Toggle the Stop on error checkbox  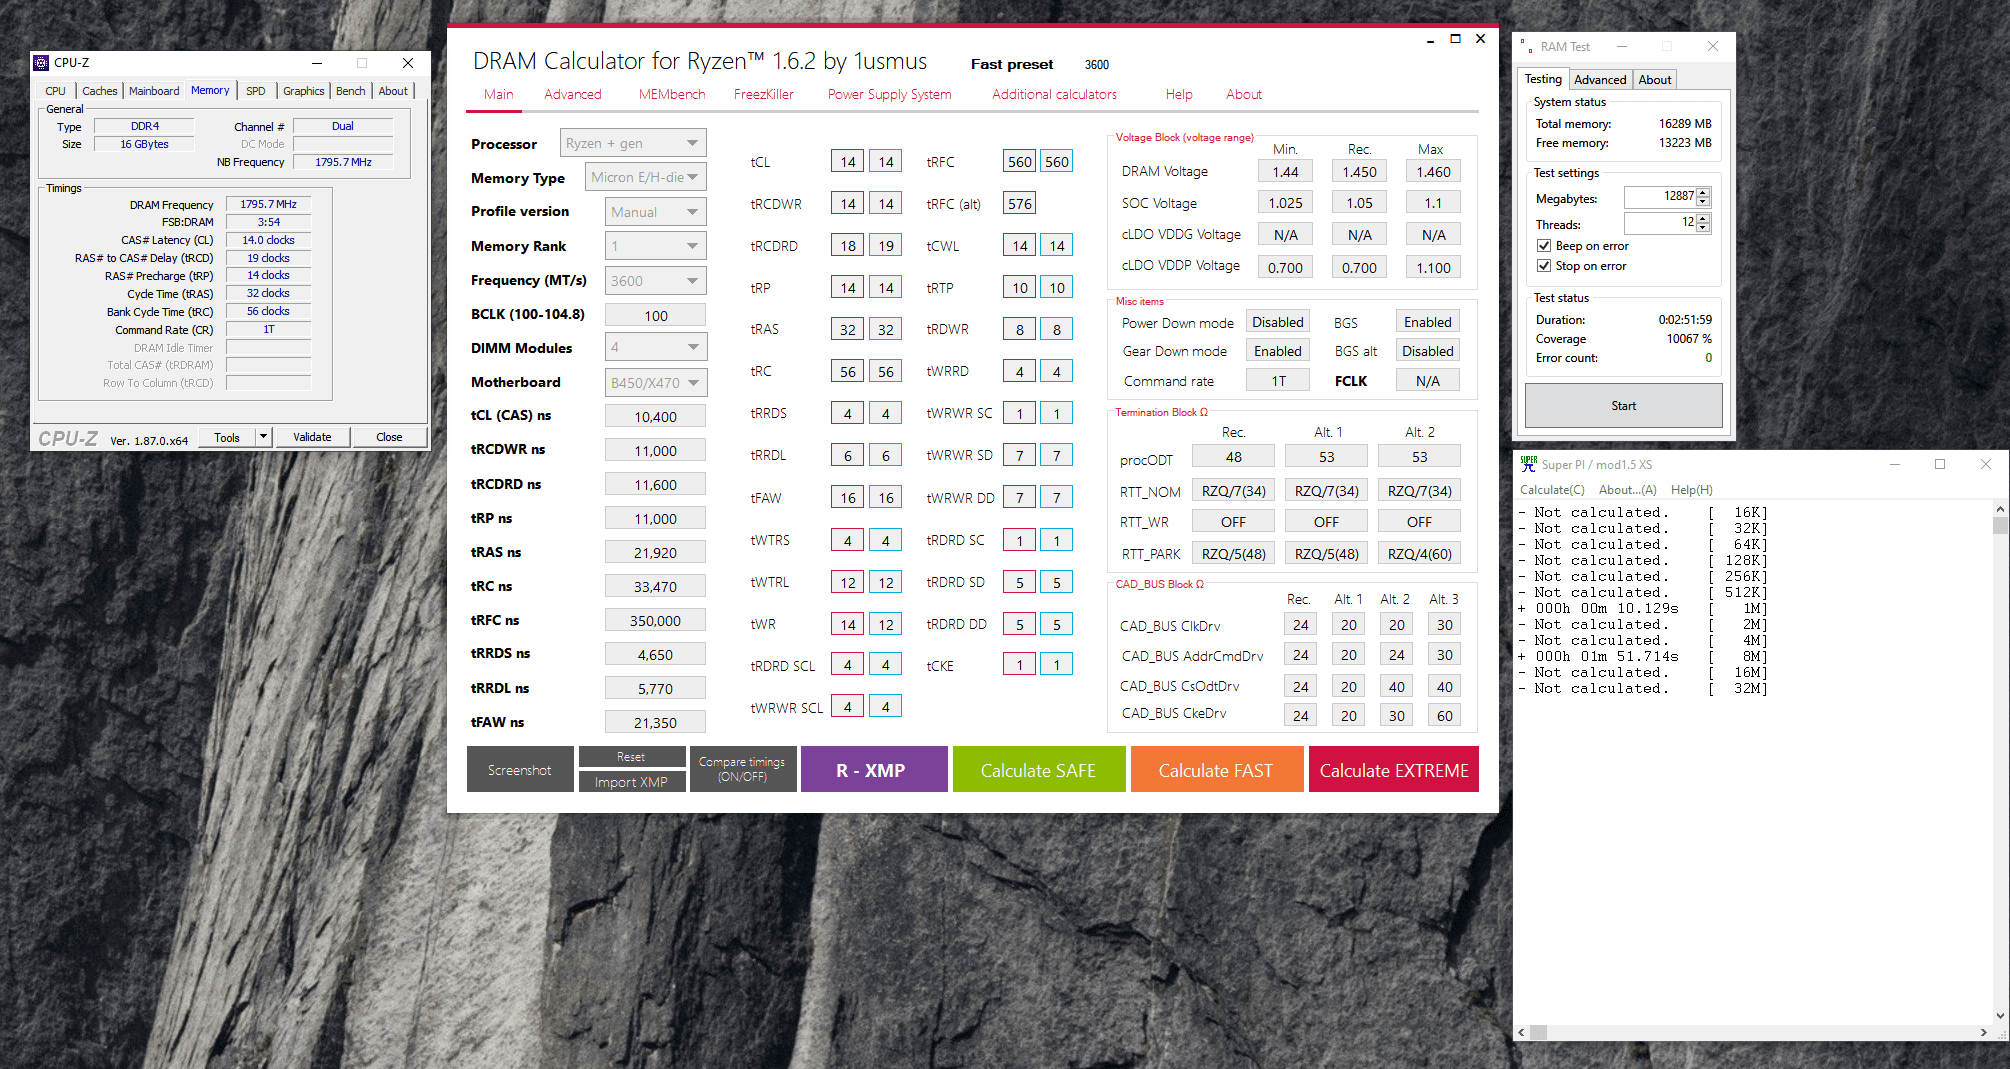(1544, 266)
